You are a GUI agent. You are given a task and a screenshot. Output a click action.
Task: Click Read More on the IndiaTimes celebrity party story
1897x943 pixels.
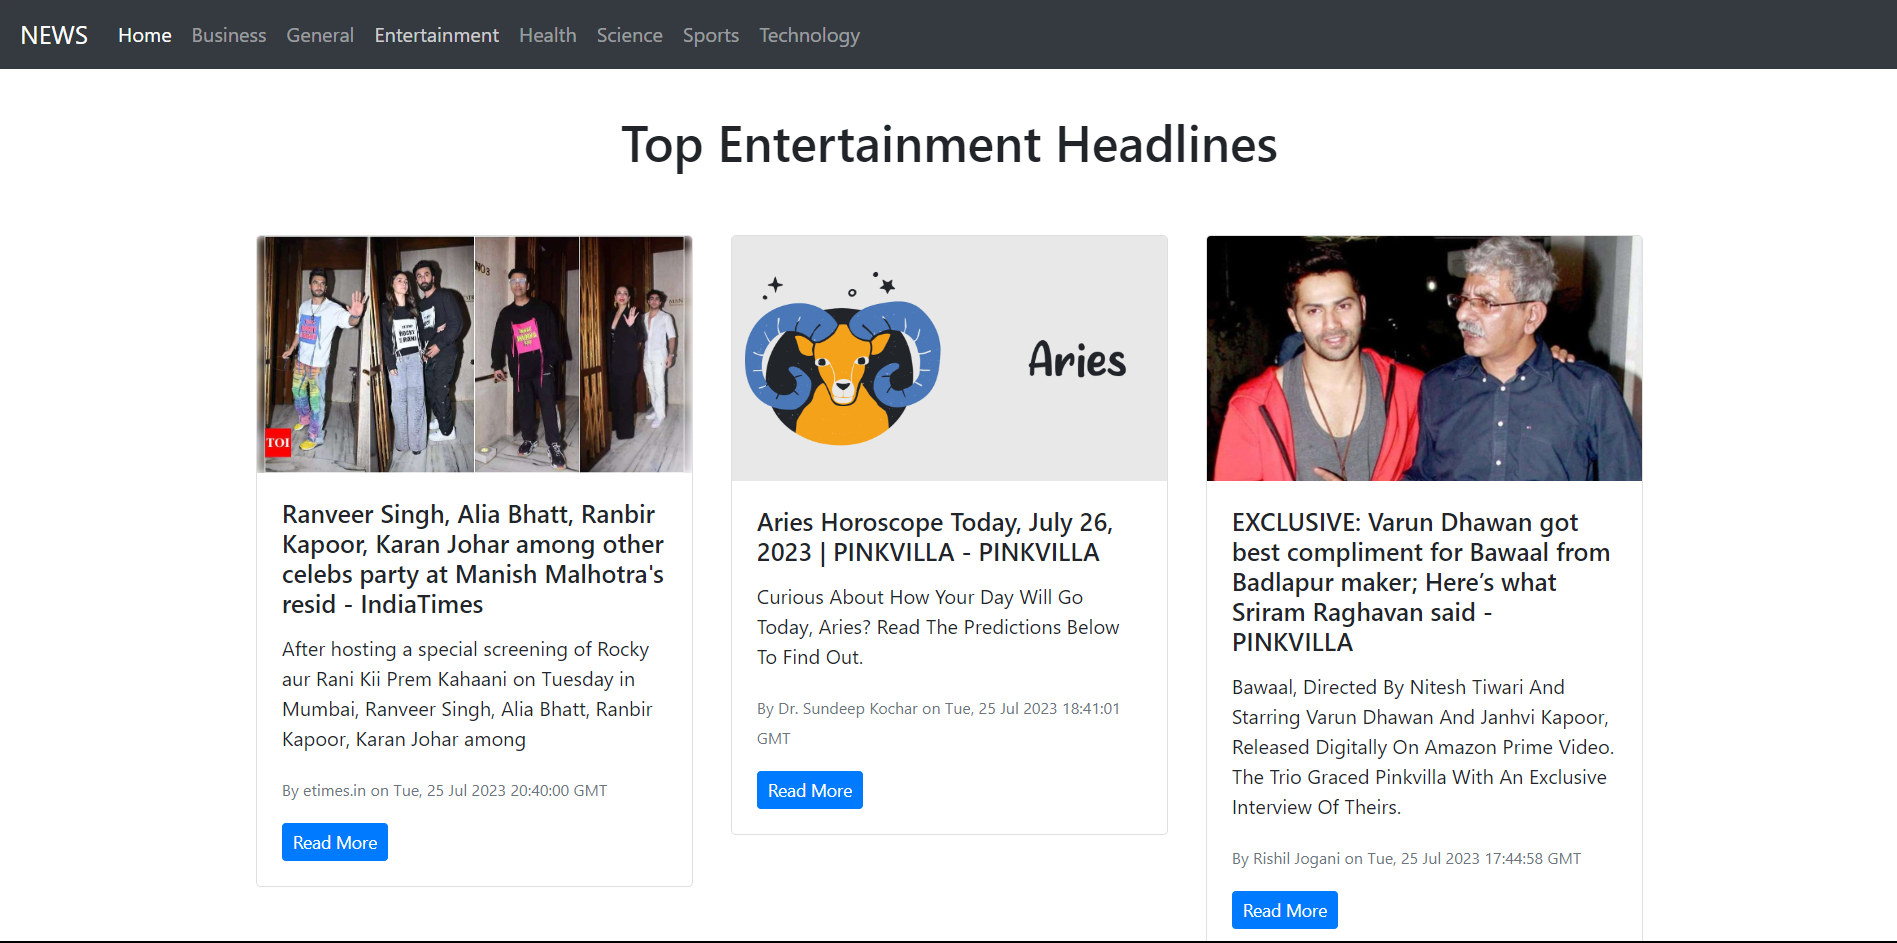pyautogui.click(x=334, y=841)
